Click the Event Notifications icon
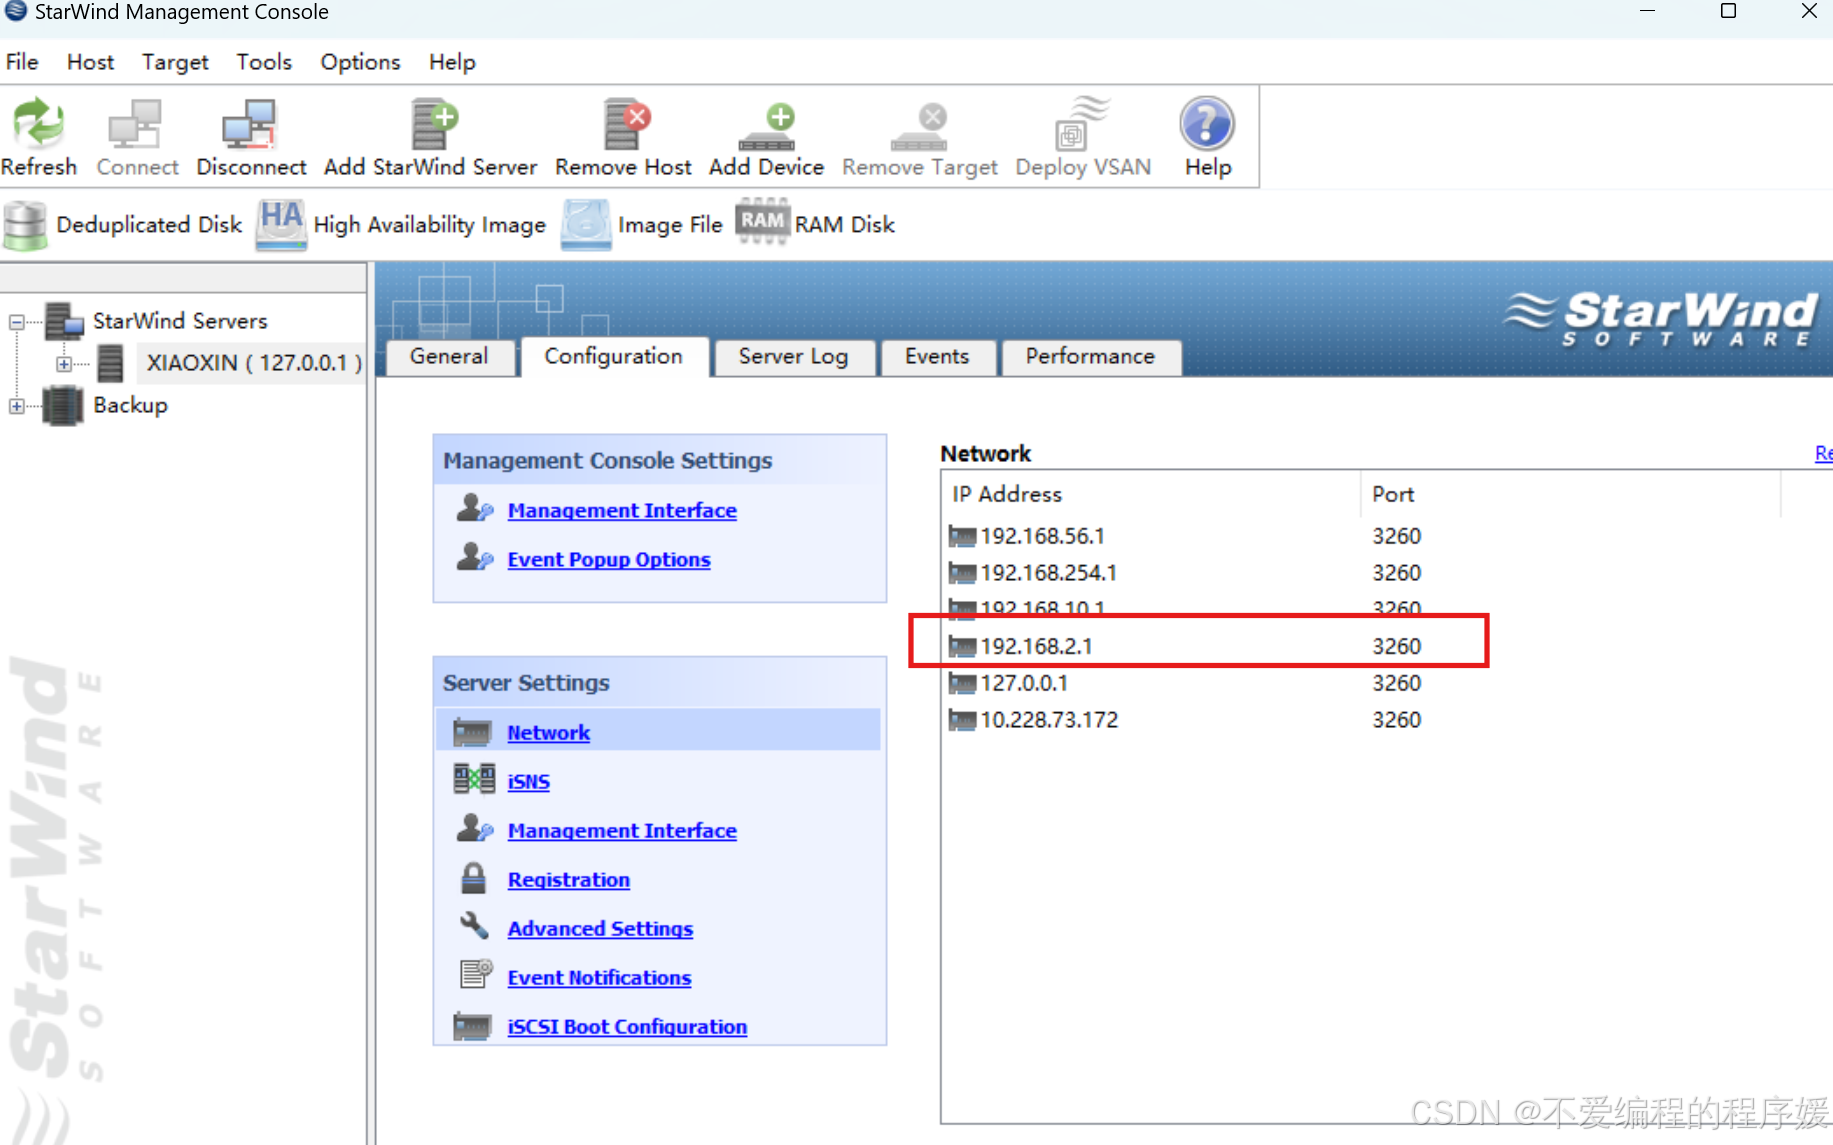The image size is (1833, 1145). tap(476, 973)
